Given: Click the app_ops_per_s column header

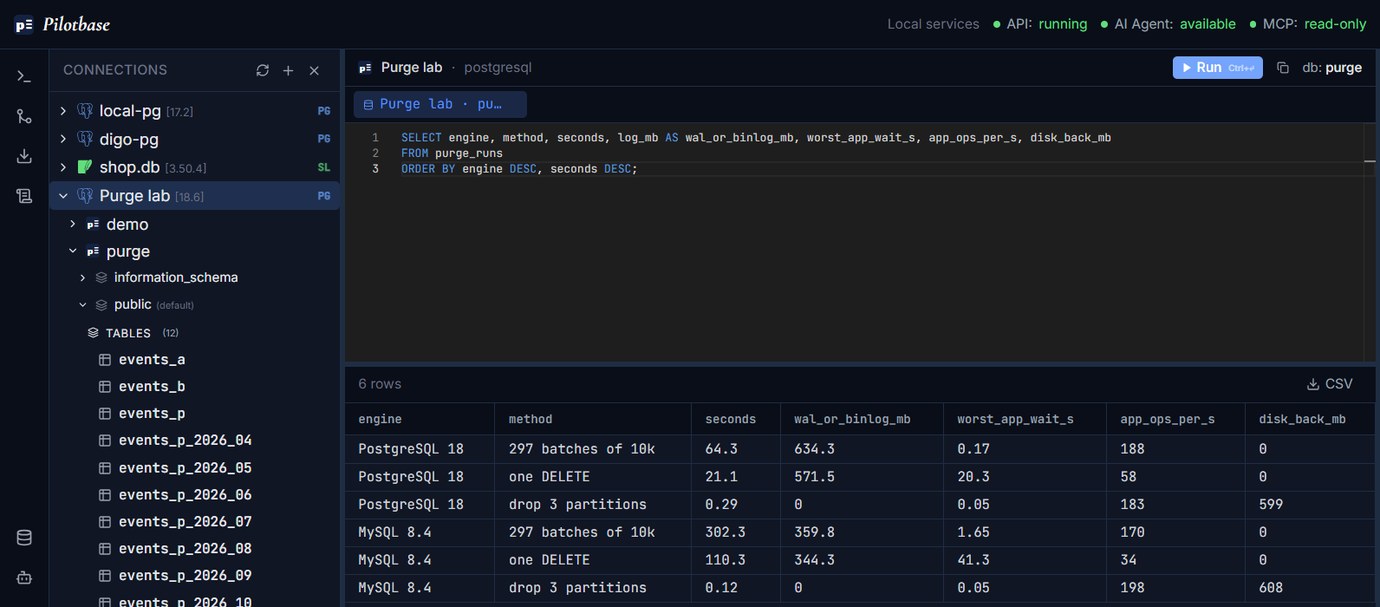Looking at the screenshot, I should coord(1176,419).
